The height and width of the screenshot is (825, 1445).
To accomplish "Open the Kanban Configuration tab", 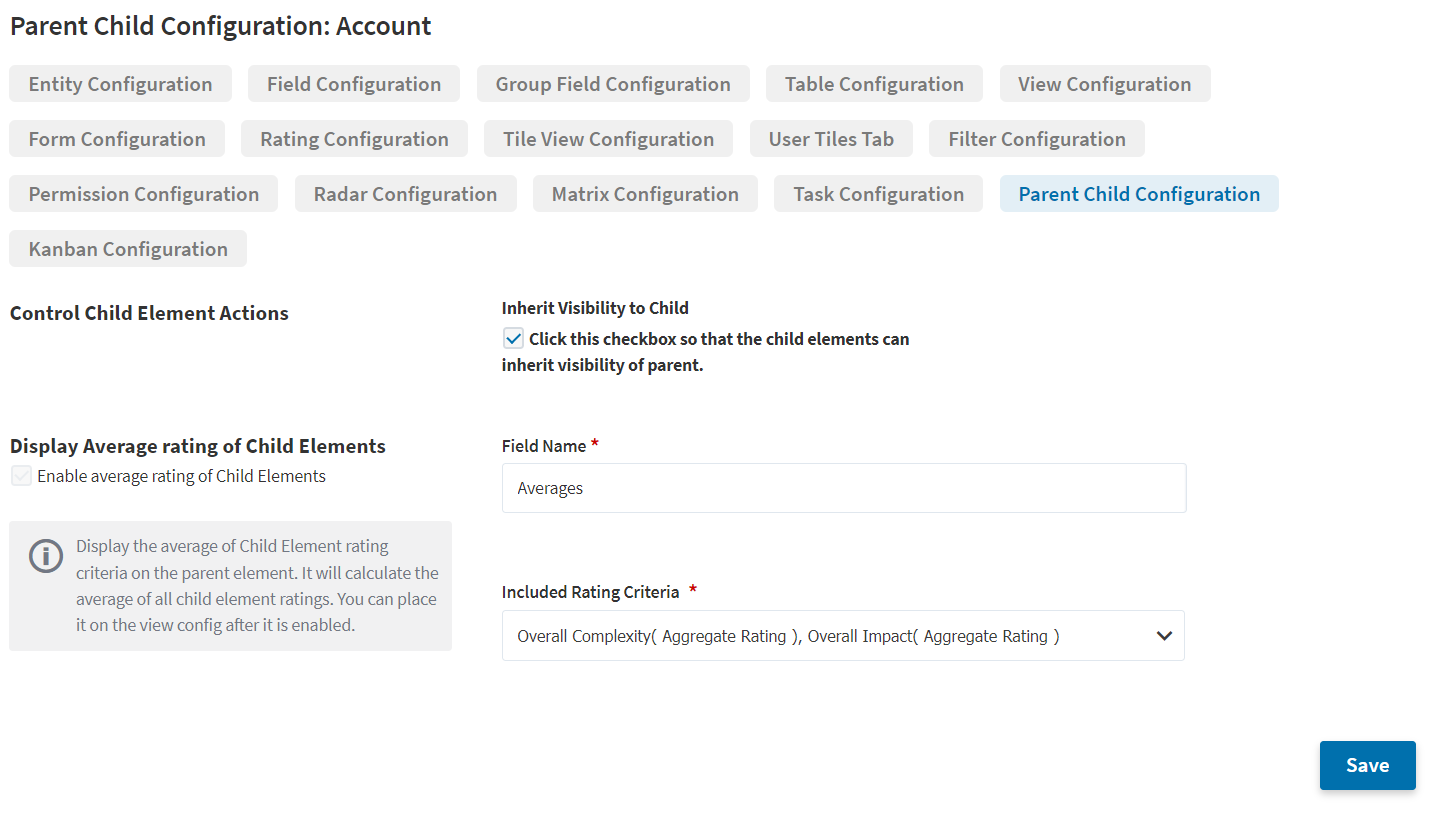I will 128,249.
